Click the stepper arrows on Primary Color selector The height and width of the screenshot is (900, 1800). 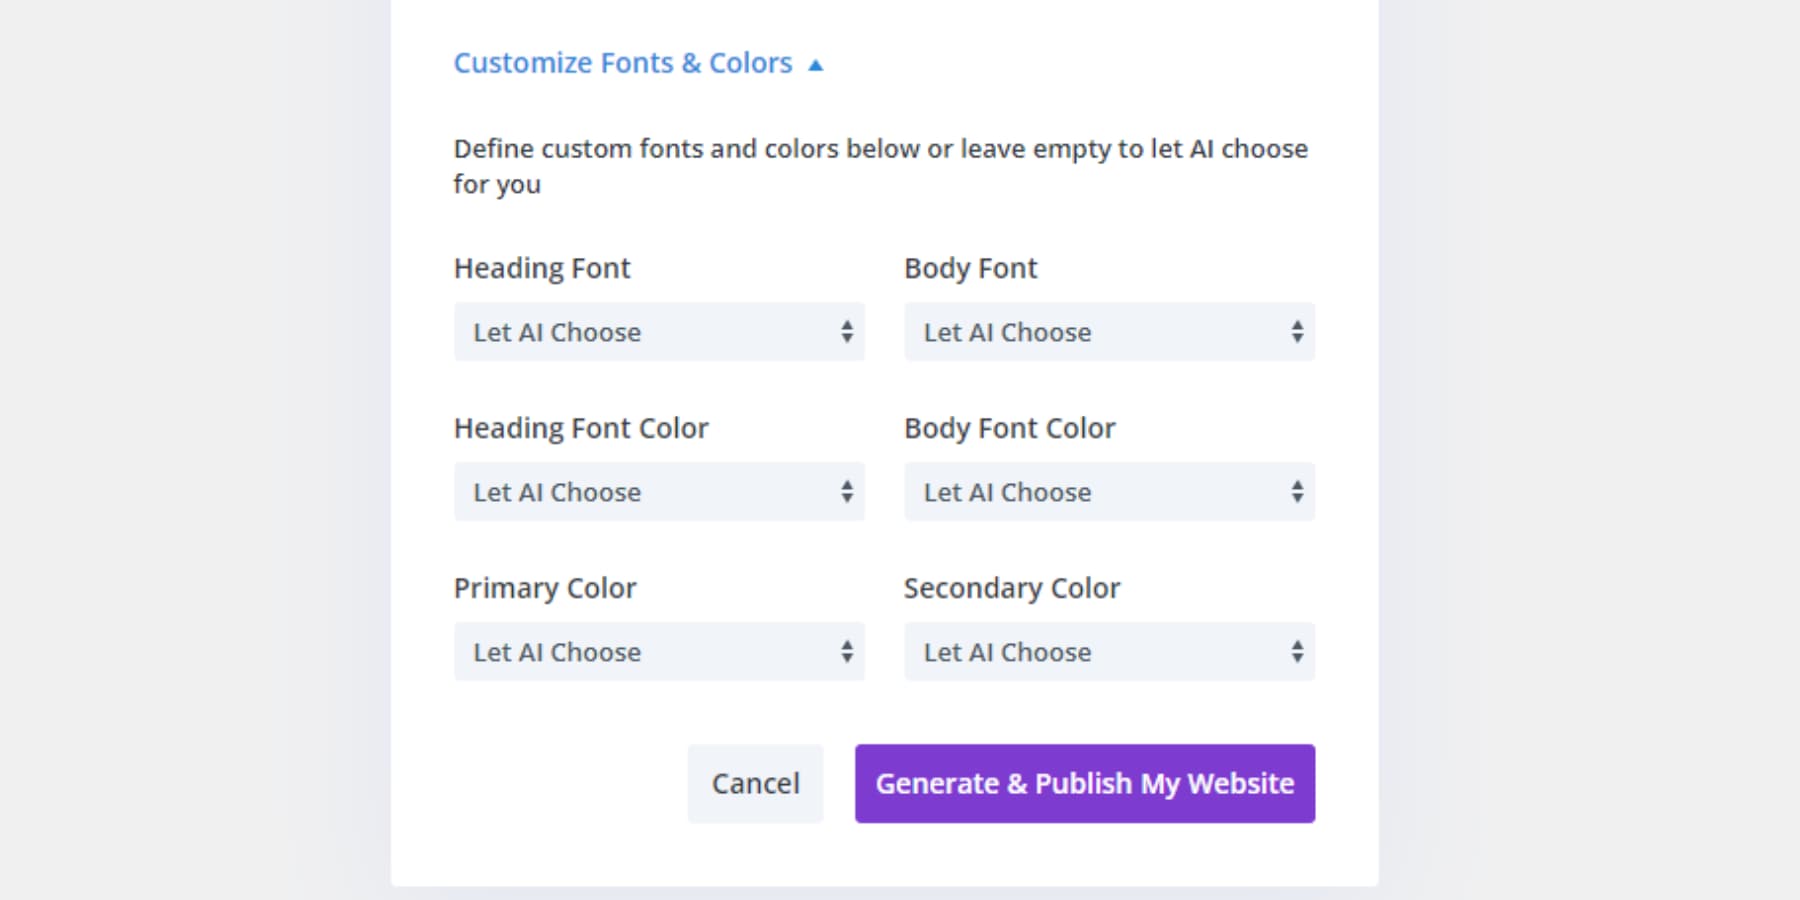[x=845, y=652]
